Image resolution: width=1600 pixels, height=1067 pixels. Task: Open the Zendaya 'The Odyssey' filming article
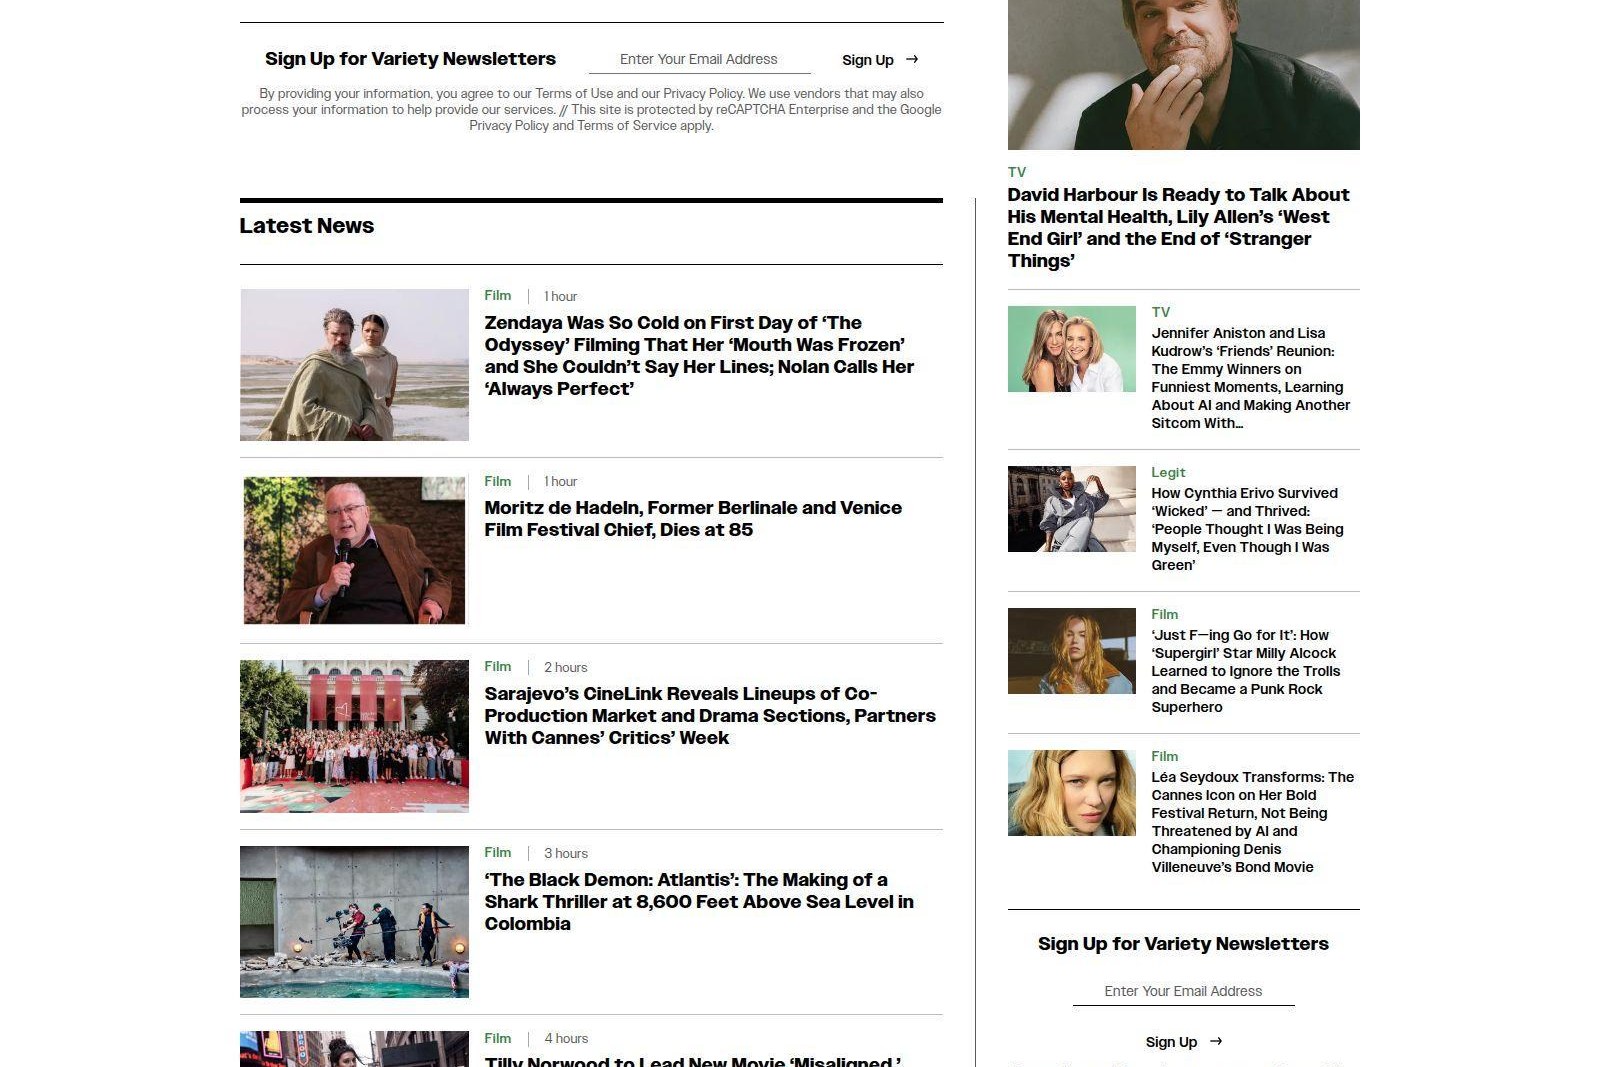click(699, 356)
